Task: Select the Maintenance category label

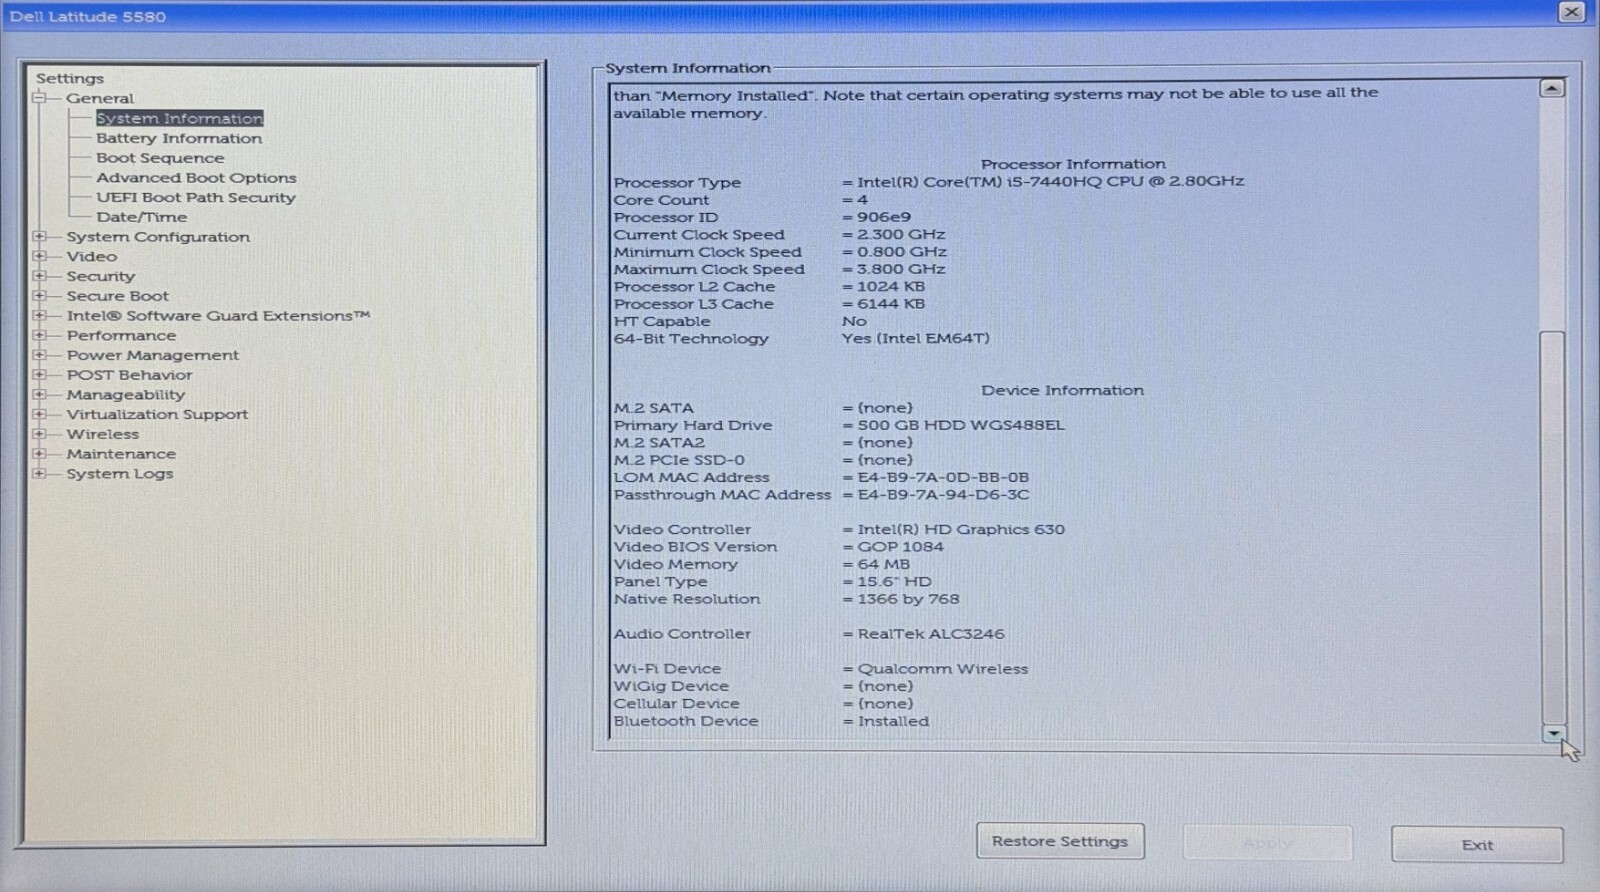Action: [x=121, y=454]
